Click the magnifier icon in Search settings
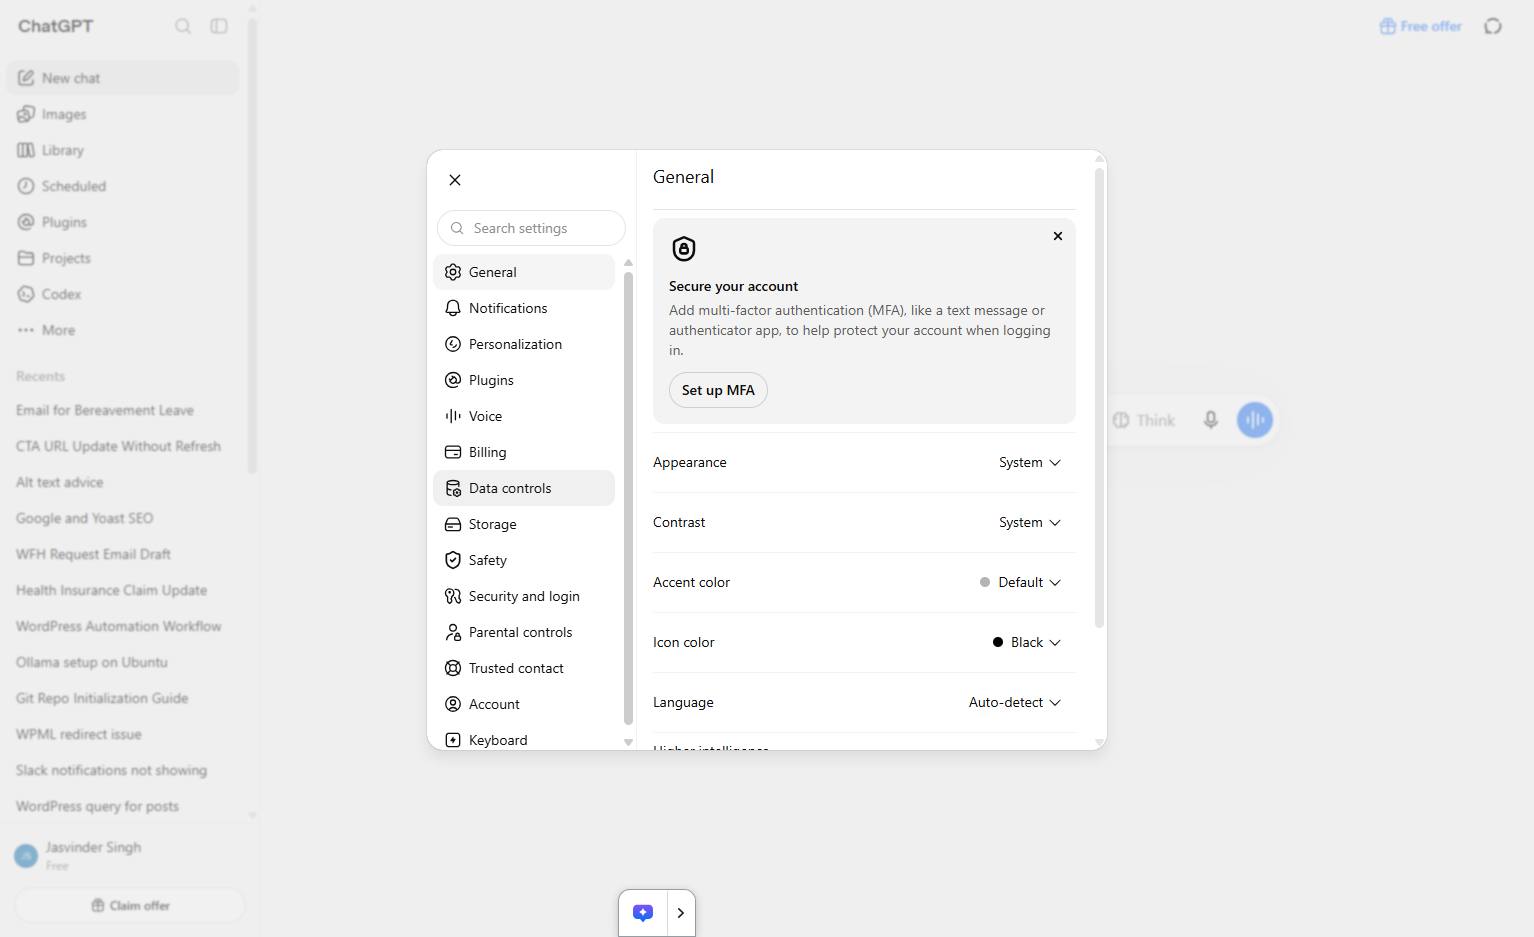The image size is (1534, 937). pyautogui.click(x=457, y=228)
